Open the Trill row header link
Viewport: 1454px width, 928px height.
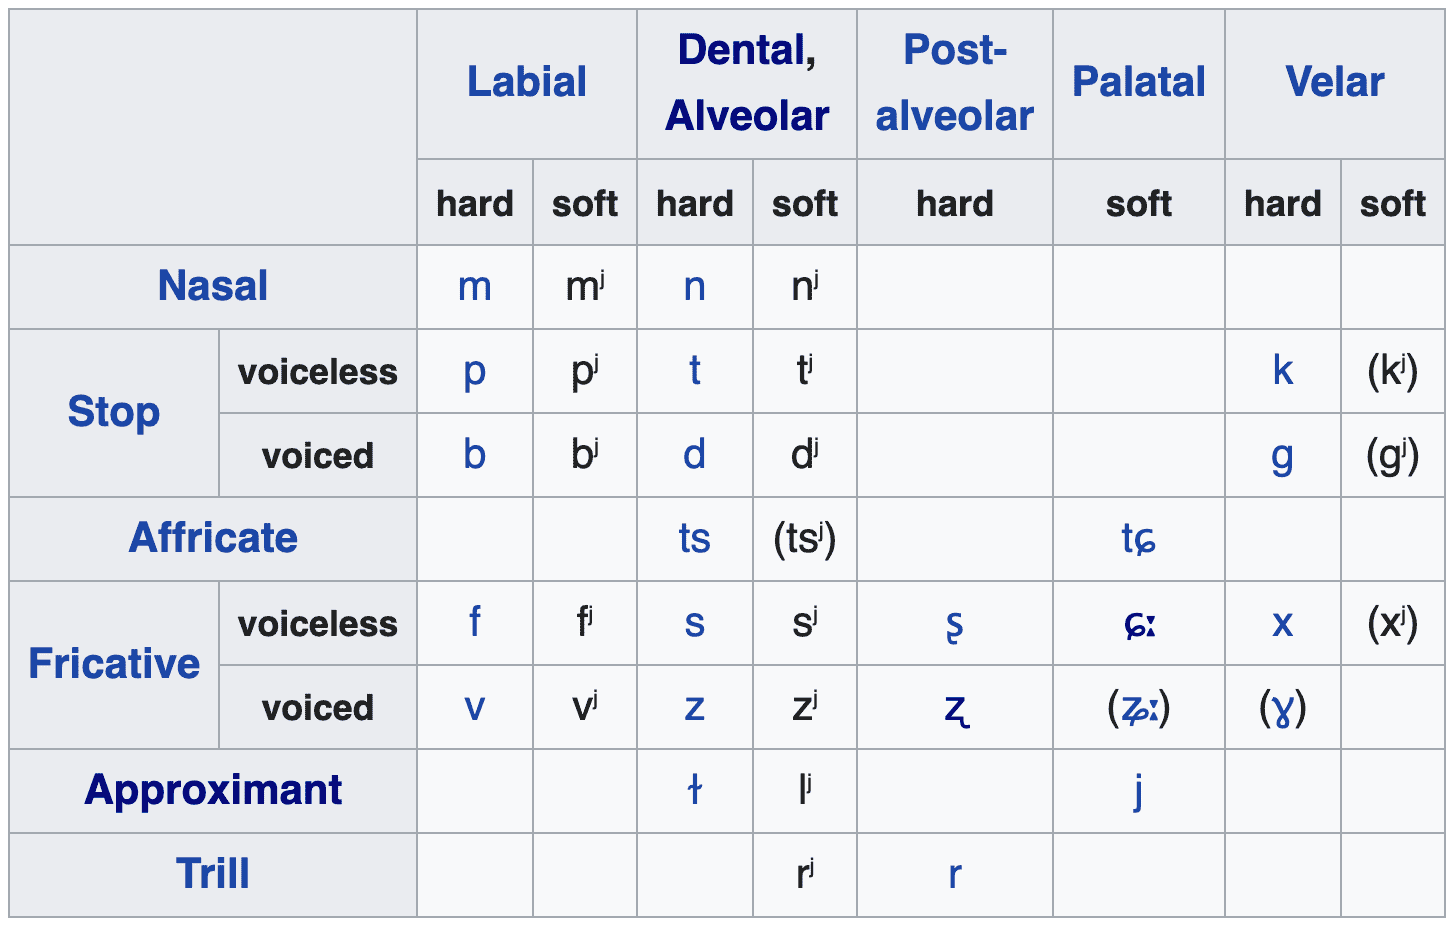point(213,874)
